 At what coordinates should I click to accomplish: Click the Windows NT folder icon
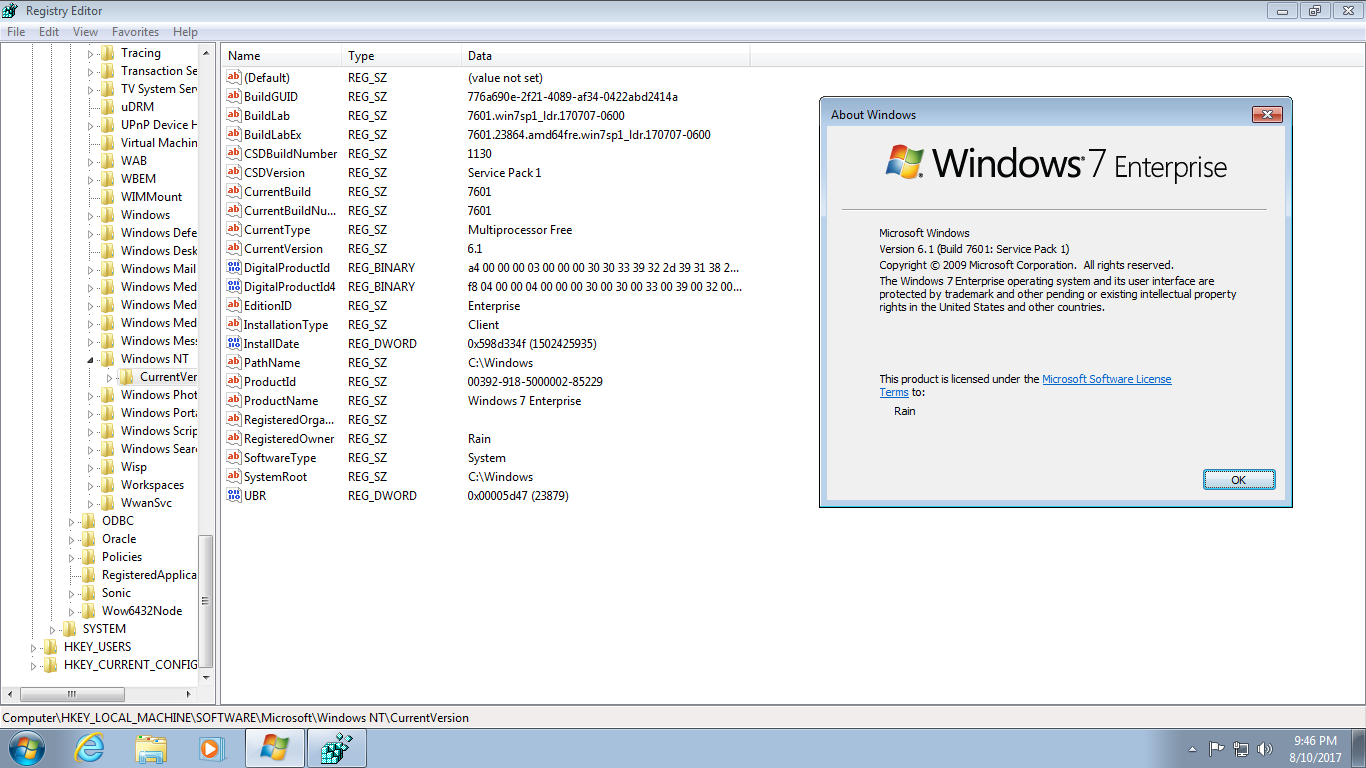point(107,359)
